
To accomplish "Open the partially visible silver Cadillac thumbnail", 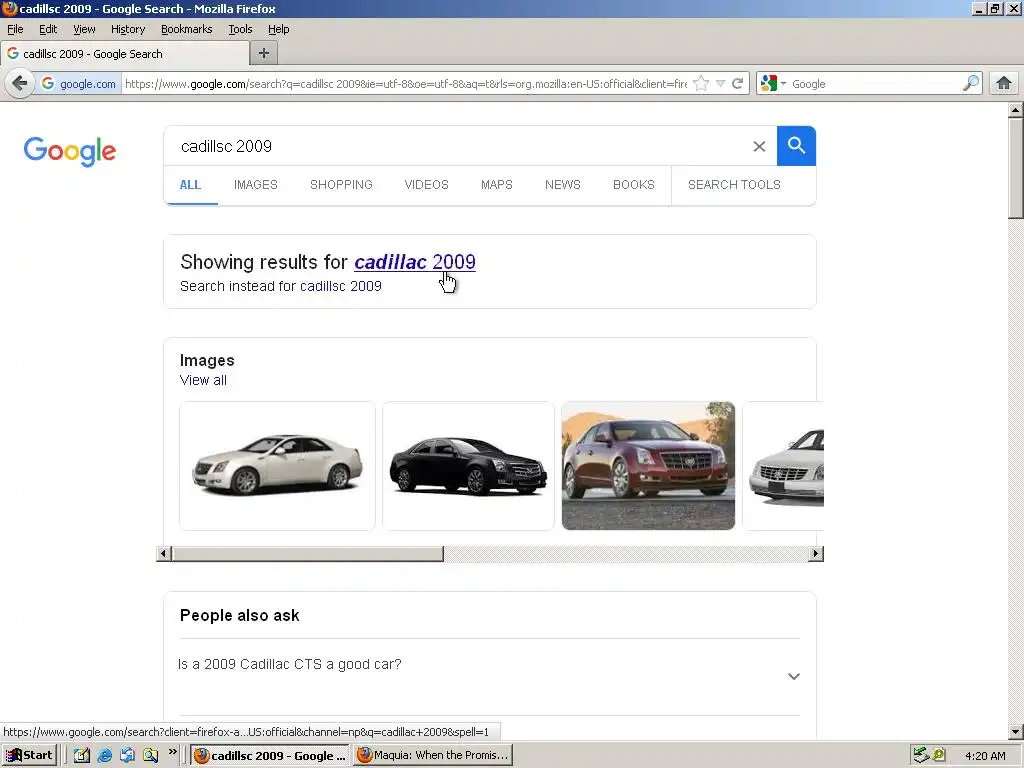I will 784,466.
